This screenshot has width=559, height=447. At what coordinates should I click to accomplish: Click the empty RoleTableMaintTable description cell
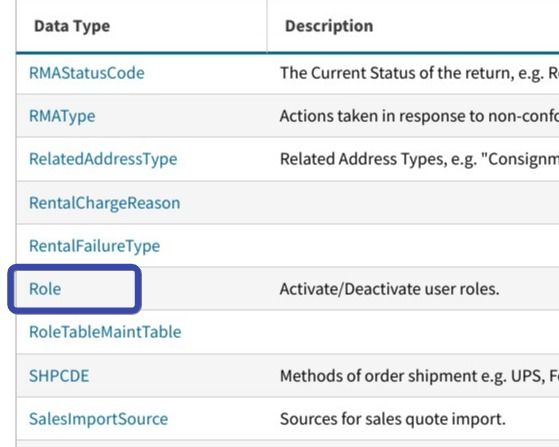click(x=413, y=332)
